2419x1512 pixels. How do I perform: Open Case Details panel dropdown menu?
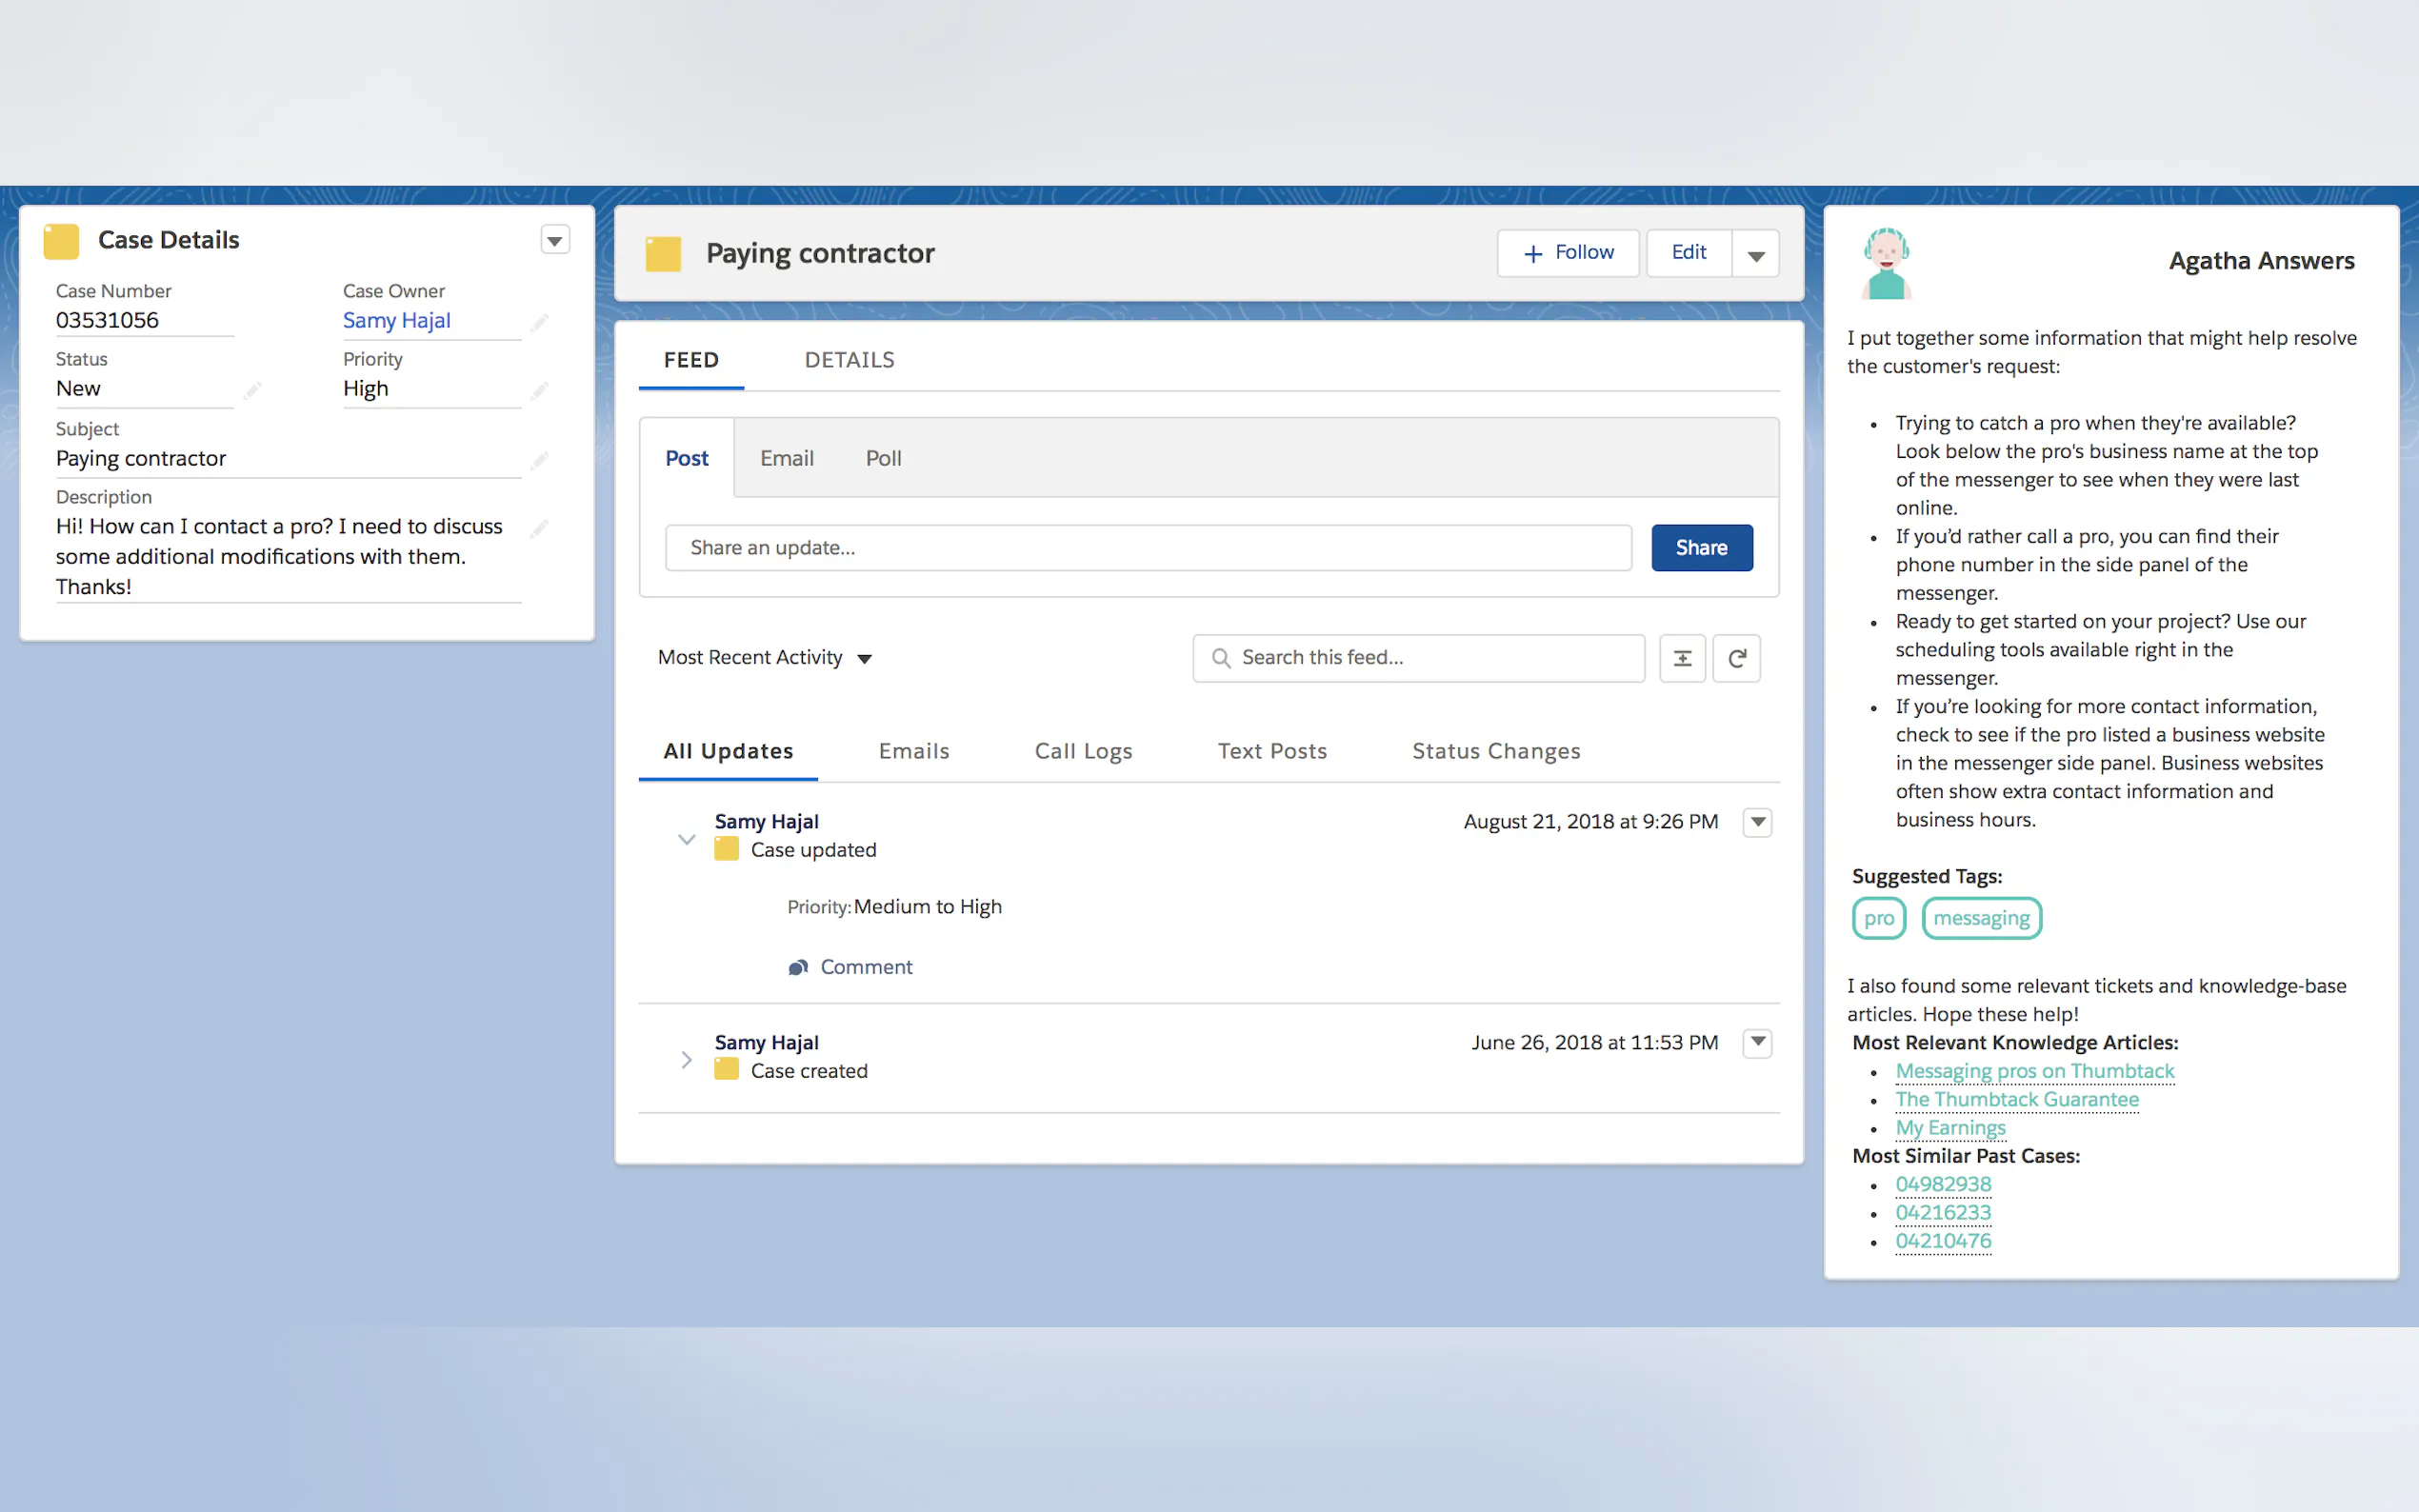[x=555, y=240]
